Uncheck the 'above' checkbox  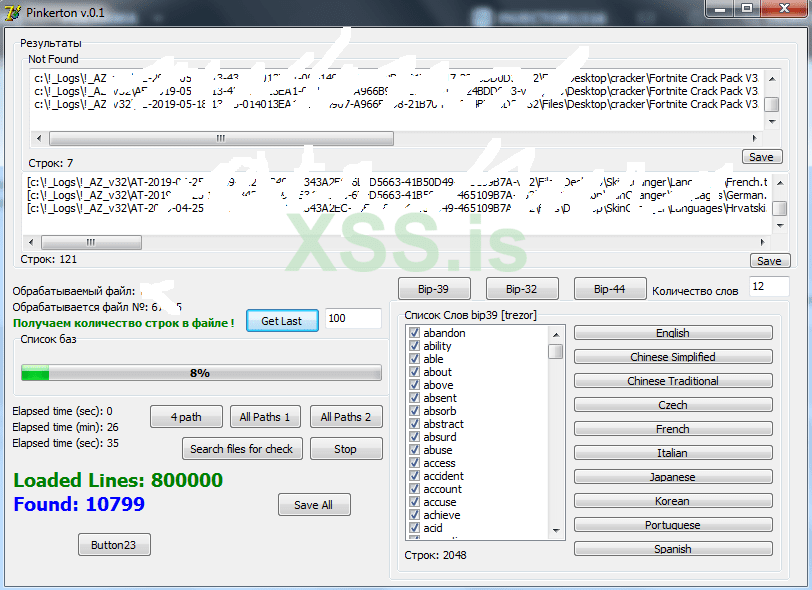click(x=414, y=384)
